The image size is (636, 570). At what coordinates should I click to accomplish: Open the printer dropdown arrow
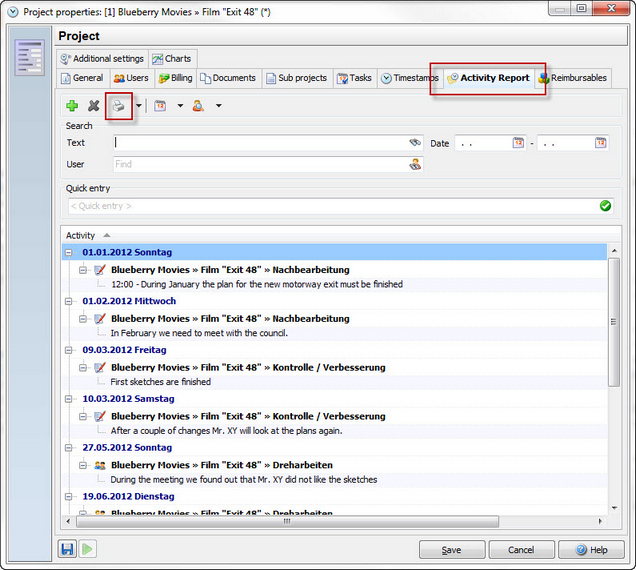139,106
